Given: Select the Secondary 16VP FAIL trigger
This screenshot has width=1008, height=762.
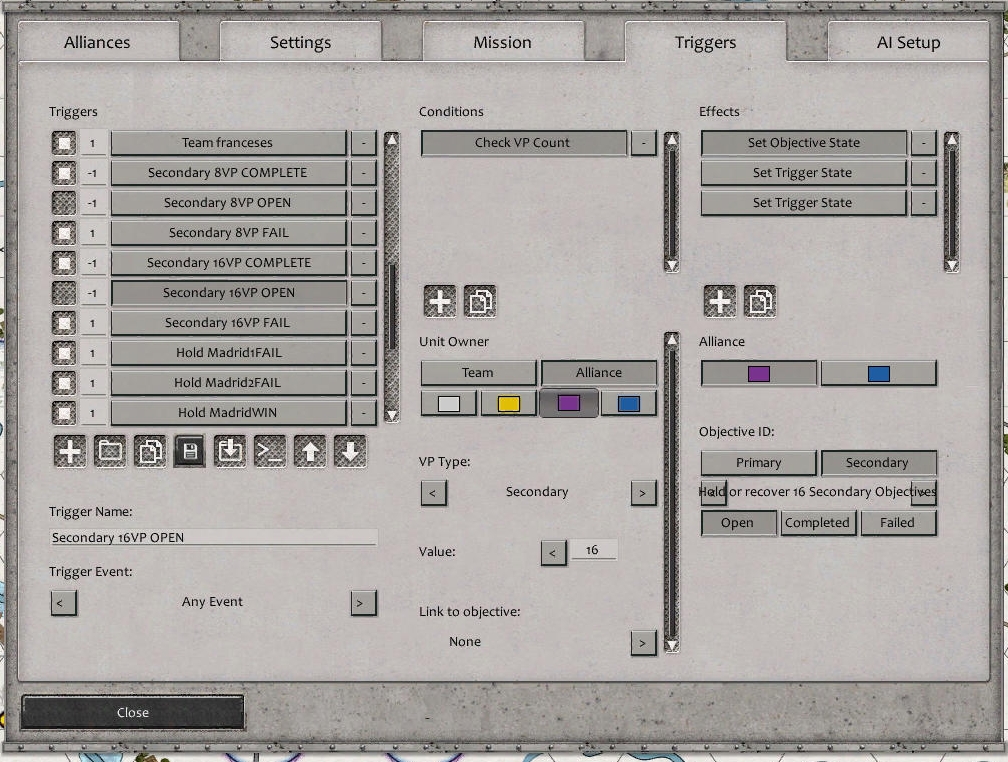Looking at the screenshot, I should 228,323.
